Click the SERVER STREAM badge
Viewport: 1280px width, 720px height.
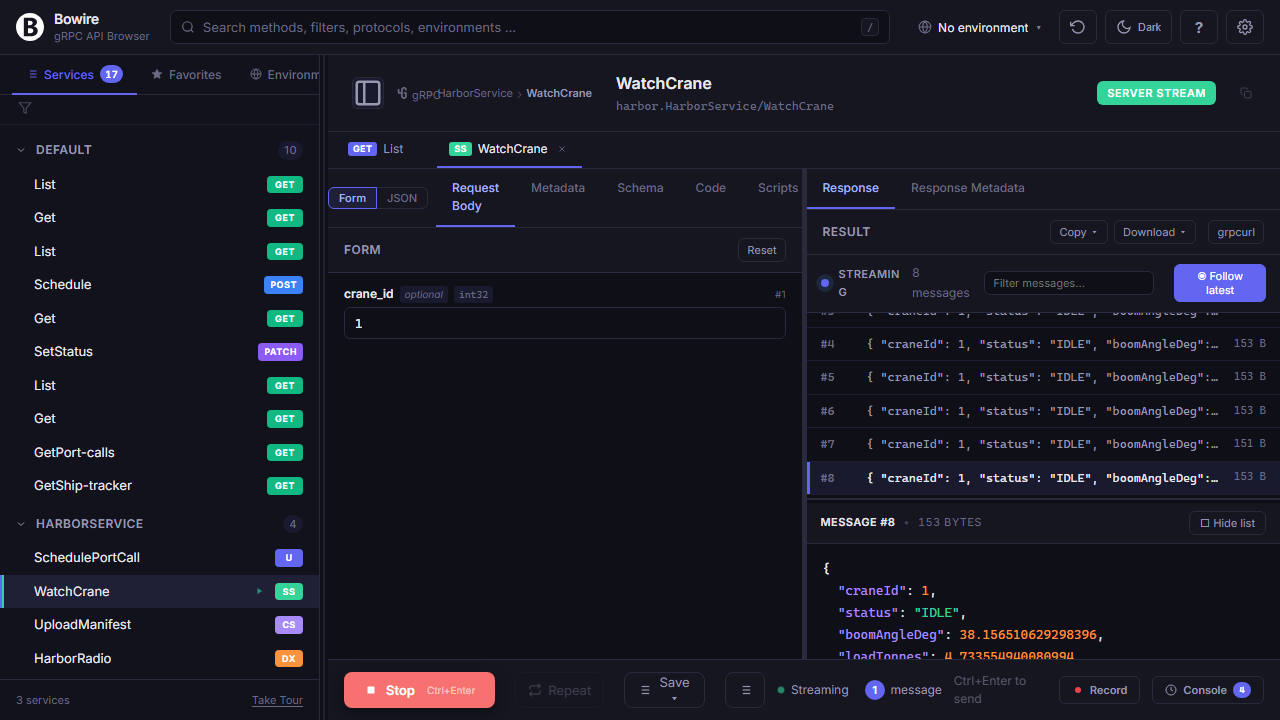coord(1156,93)
